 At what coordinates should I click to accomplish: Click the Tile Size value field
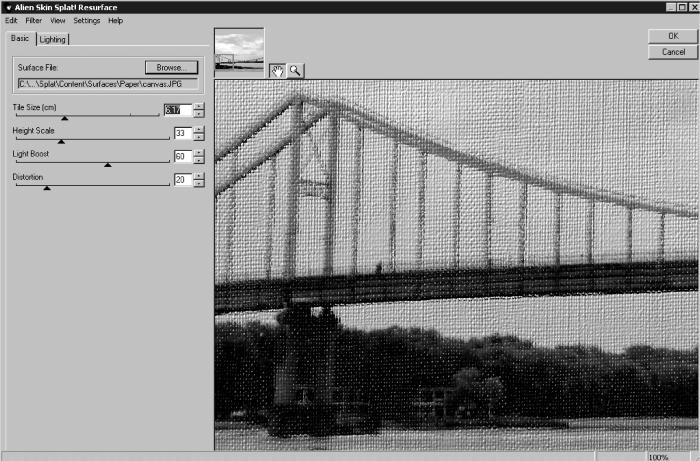(178, 110)
